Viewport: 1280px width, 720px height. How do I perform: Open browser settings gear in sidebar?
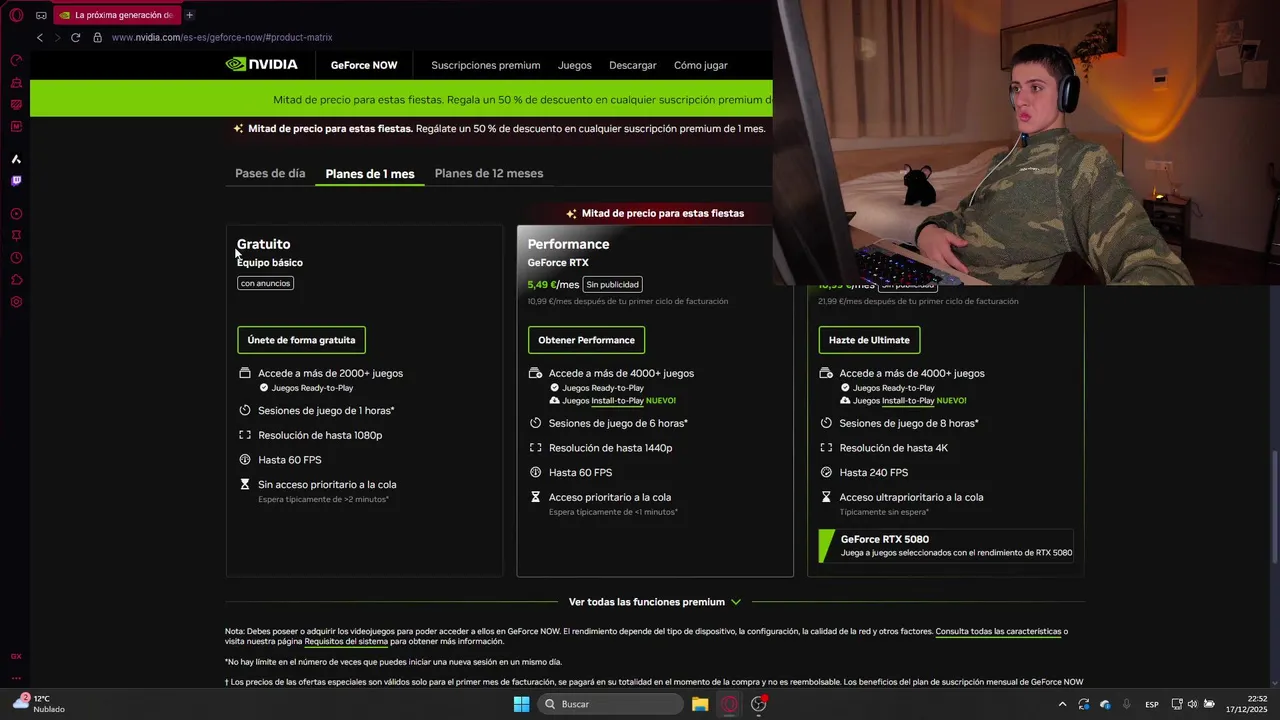point(16,302)
